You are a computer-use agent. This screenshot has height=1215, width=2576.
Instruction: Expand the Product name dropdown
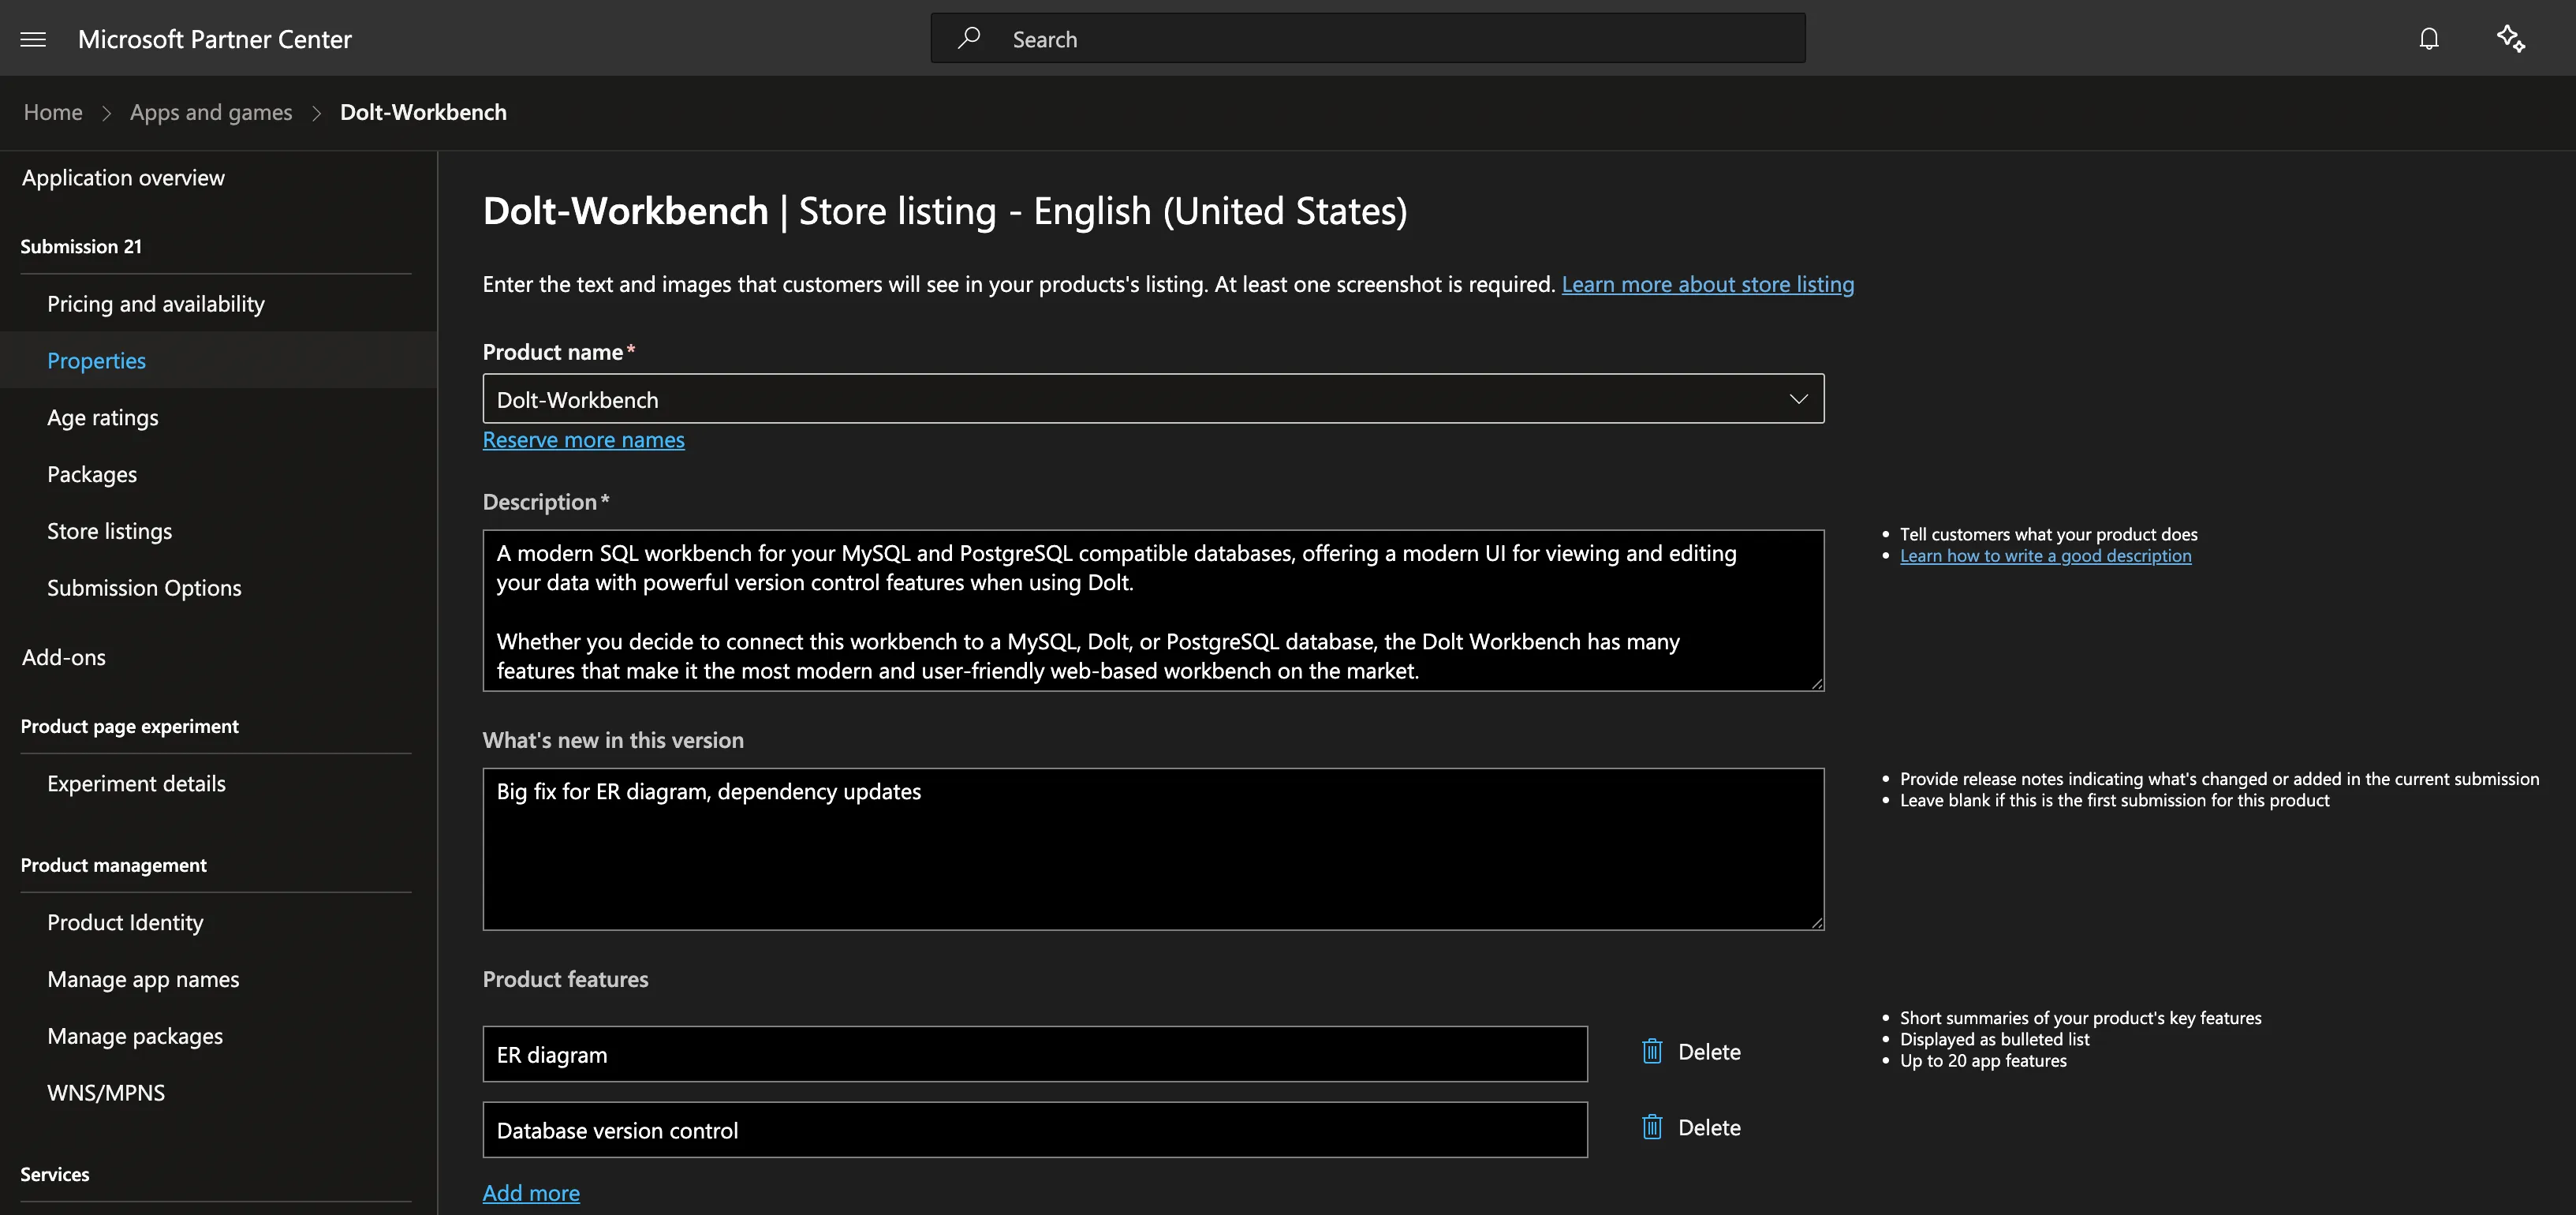pyautogui.click(x=1797, y=399)
